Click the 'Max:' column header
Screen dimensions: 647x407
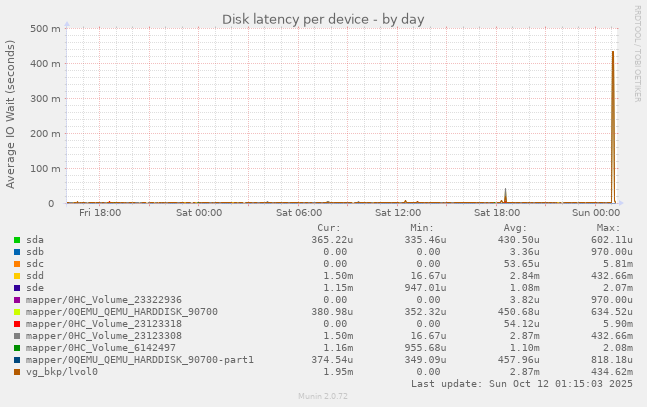pyautogui.click(x=608, y=228)
